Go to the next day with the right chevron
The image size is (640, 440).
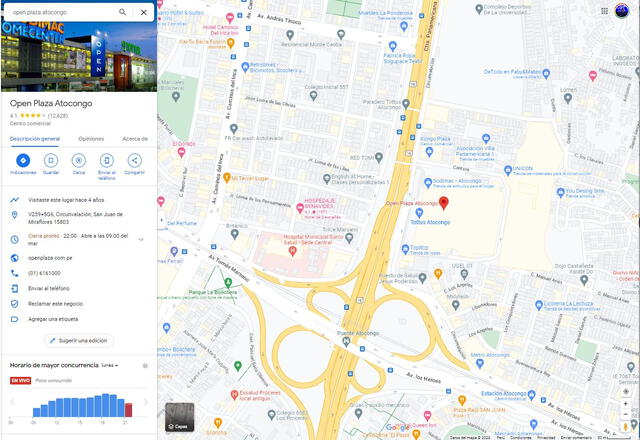pos(146,402)
